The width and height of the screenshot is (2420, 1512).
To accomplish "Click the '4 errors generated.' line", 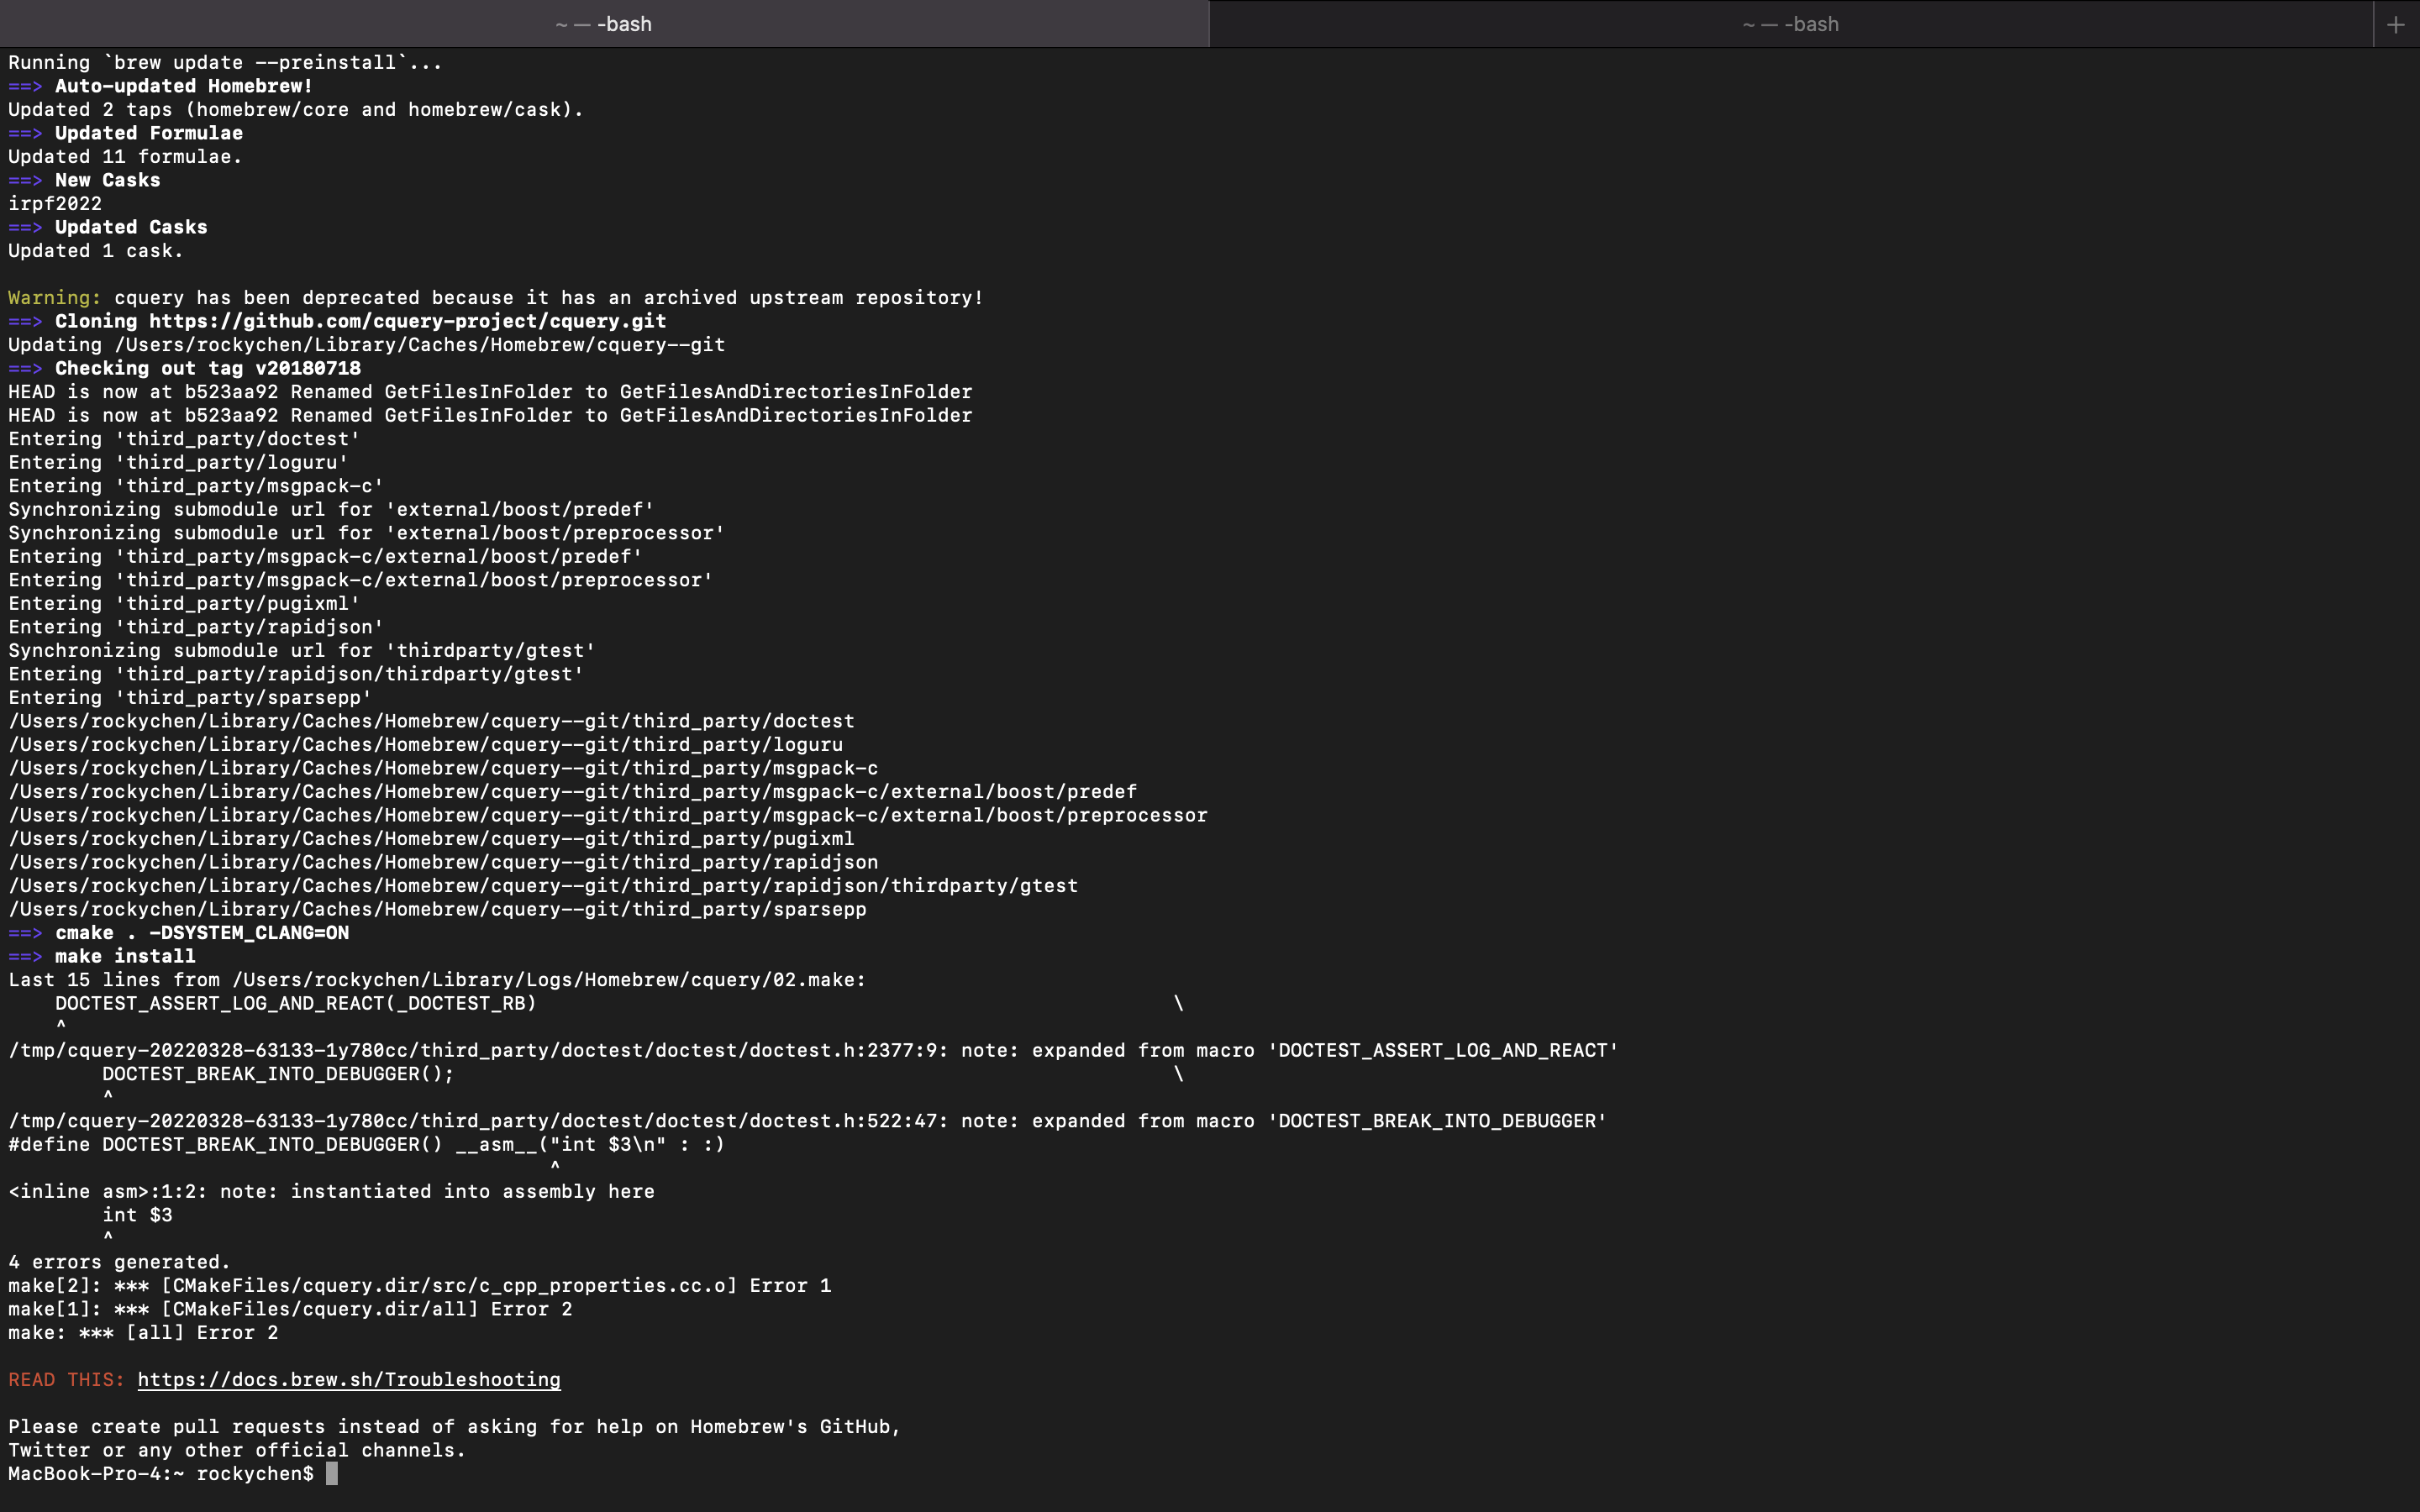I will [x=119, y=1262].
